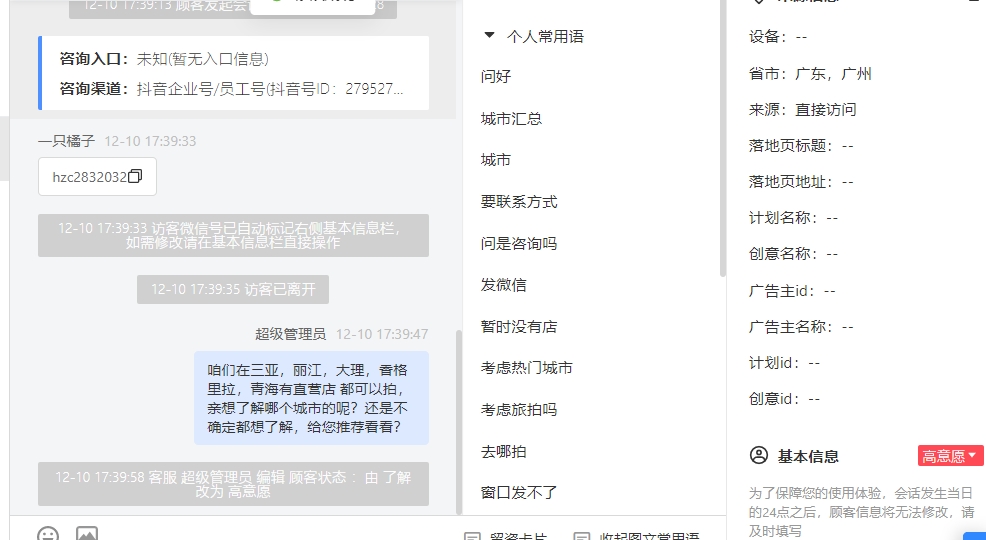Click the 广告主id row
Screen dimensions: 986x540
(792, 291)
